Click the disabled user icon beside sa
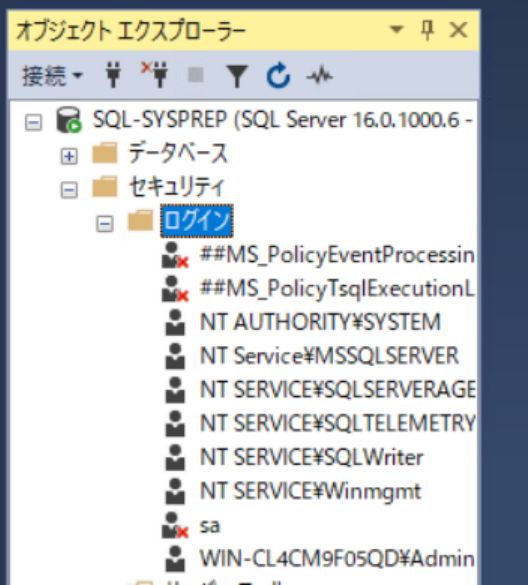This screenshot has height=585, width=528. point(175,526)
